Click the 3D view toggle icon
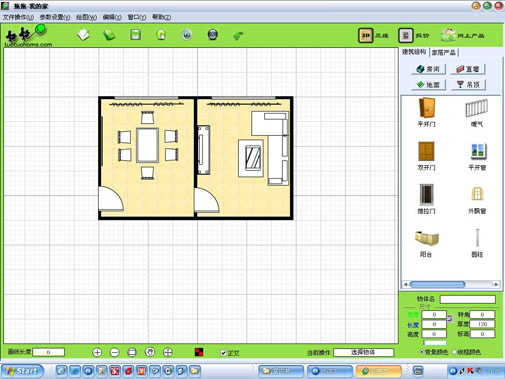 click(x=365, y=35)
